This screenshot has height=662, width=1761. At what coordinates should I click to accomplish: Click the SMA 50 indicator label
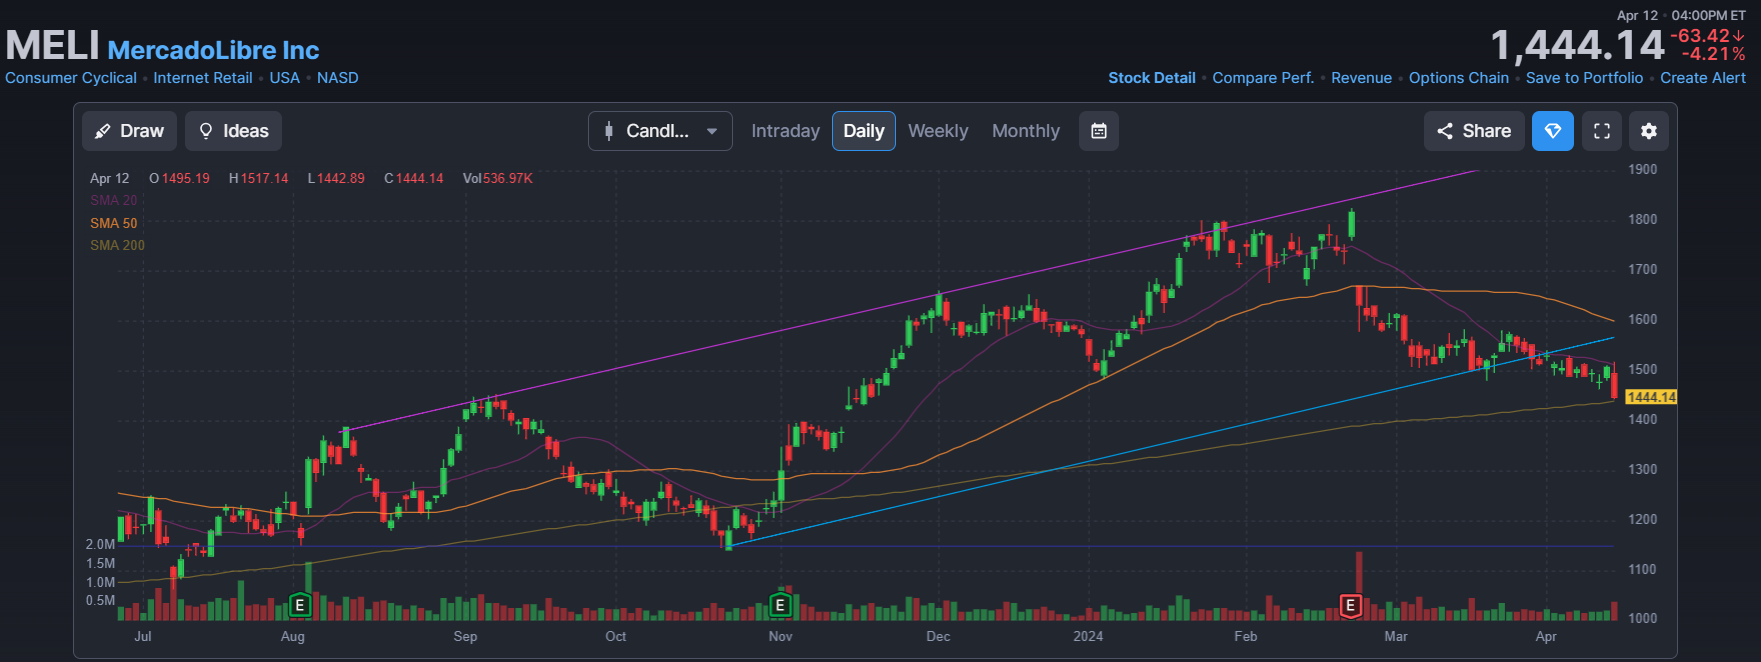click(114, 223)
